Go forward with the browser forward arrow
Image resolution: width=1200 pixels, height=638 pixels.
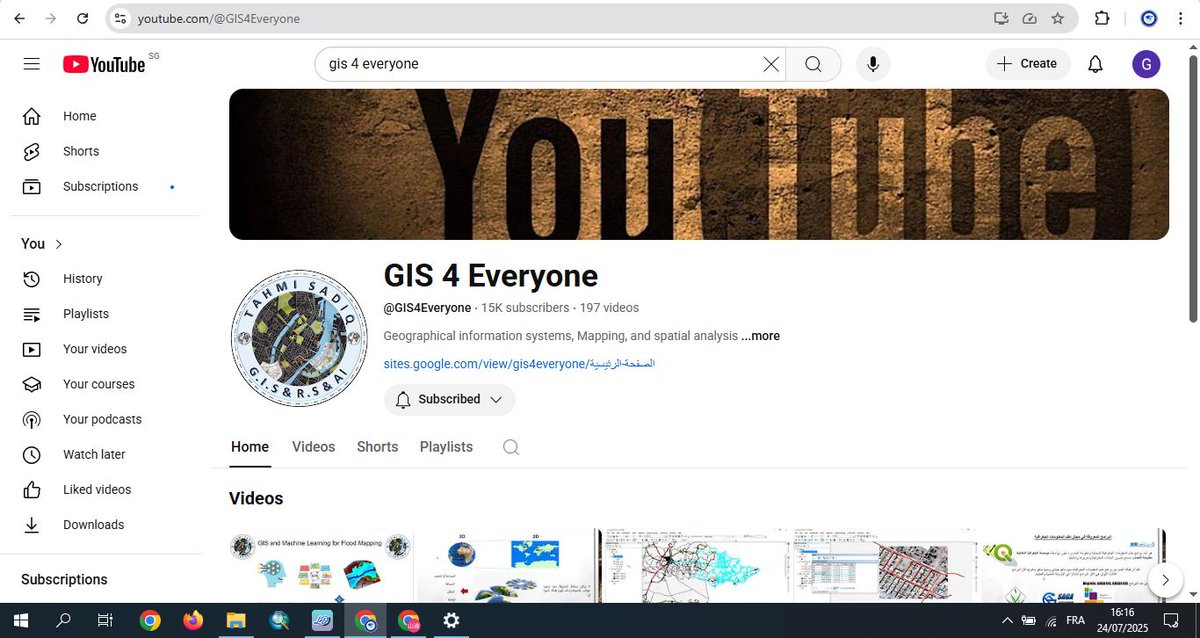(x=51, y=18)
